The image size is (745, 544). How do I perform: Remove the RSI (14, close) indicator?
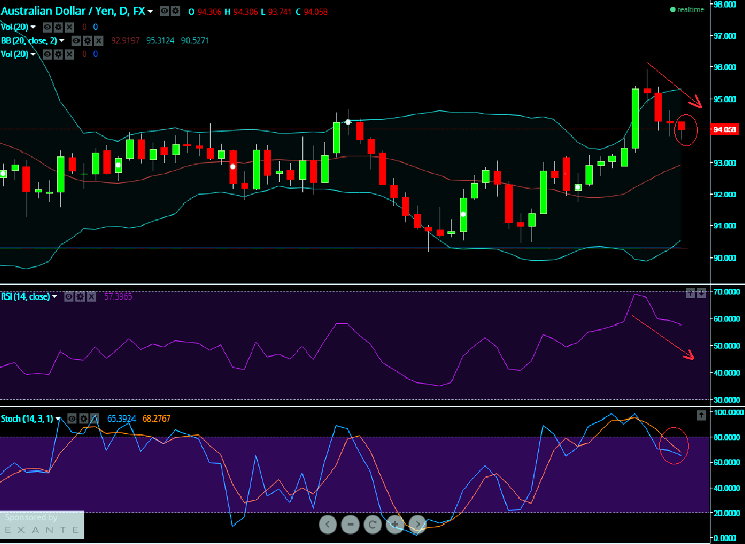tap(91, 297)
